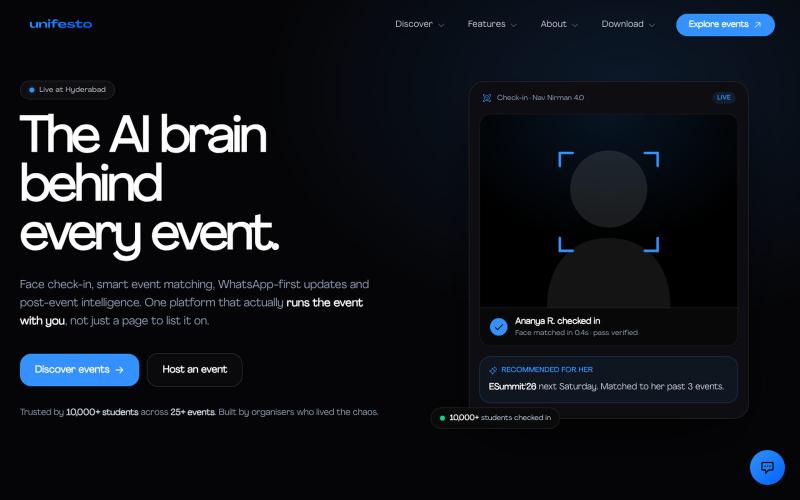Click the green dot in students checked in badge

pyautogui.click(x=442, y=418)
